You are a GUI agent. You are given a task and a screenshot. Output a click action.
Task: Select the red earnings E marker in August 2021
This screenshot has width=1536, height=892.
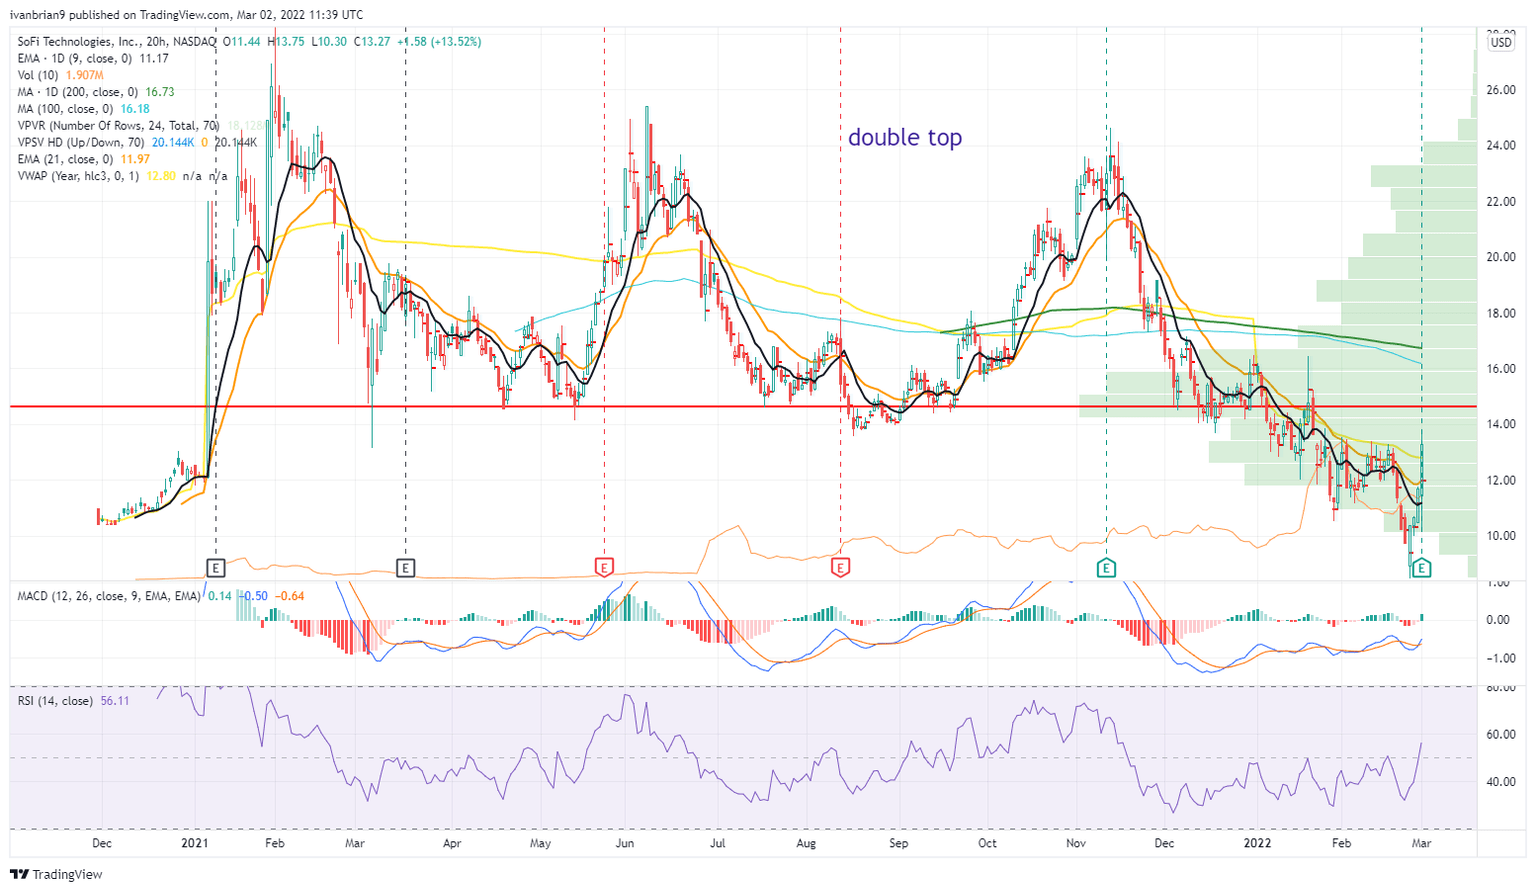pos(840,568)
